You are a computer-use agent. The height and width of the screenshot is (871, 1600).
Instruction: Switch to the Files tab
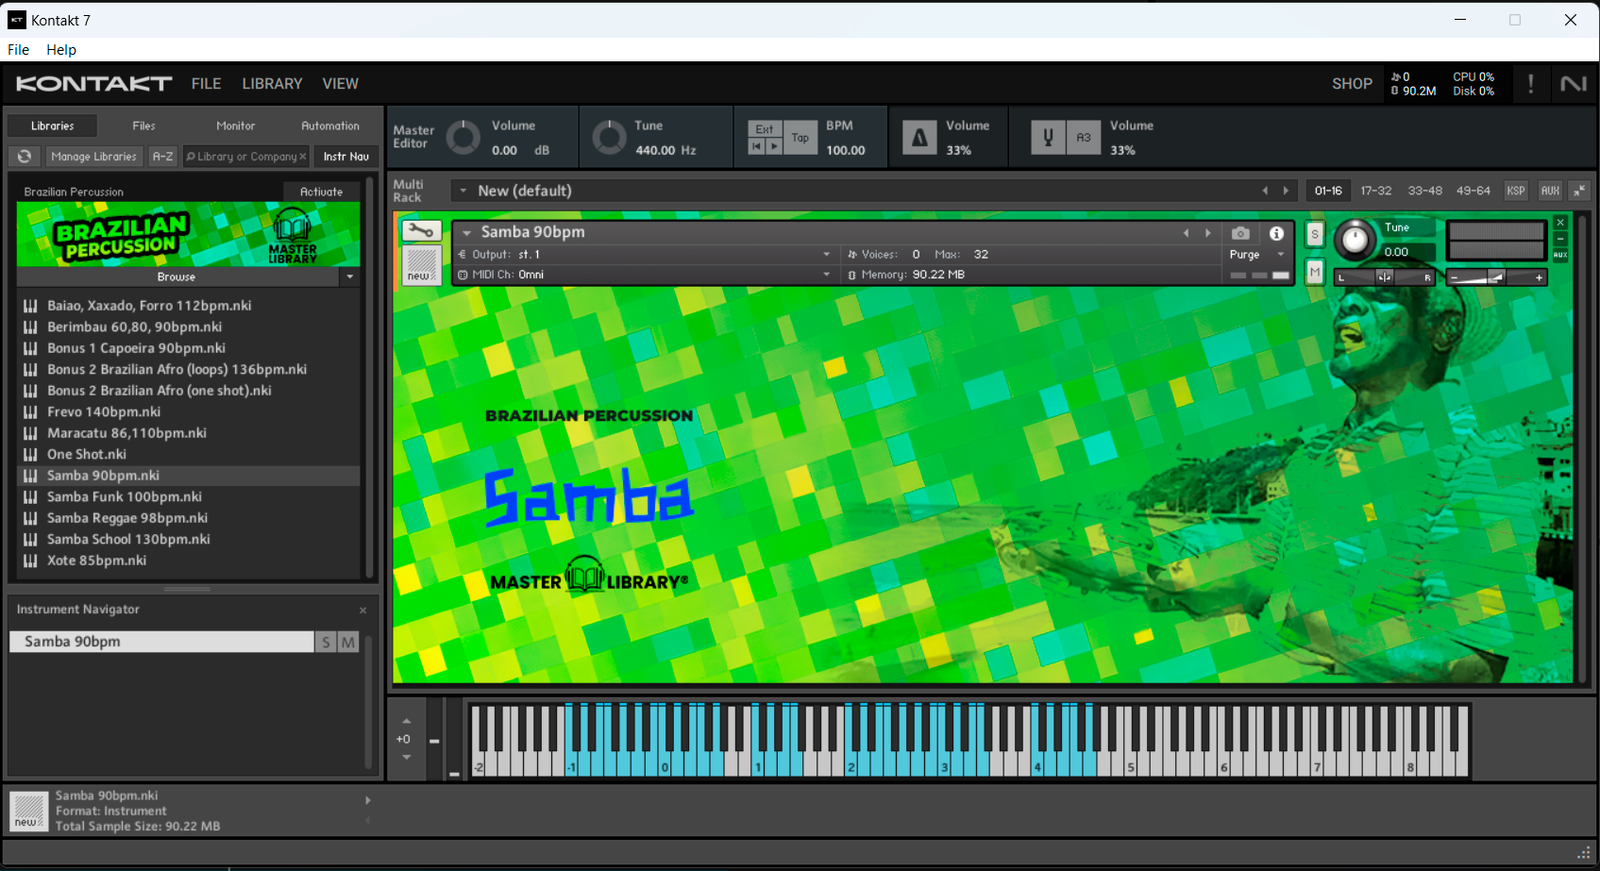point(144,126)
